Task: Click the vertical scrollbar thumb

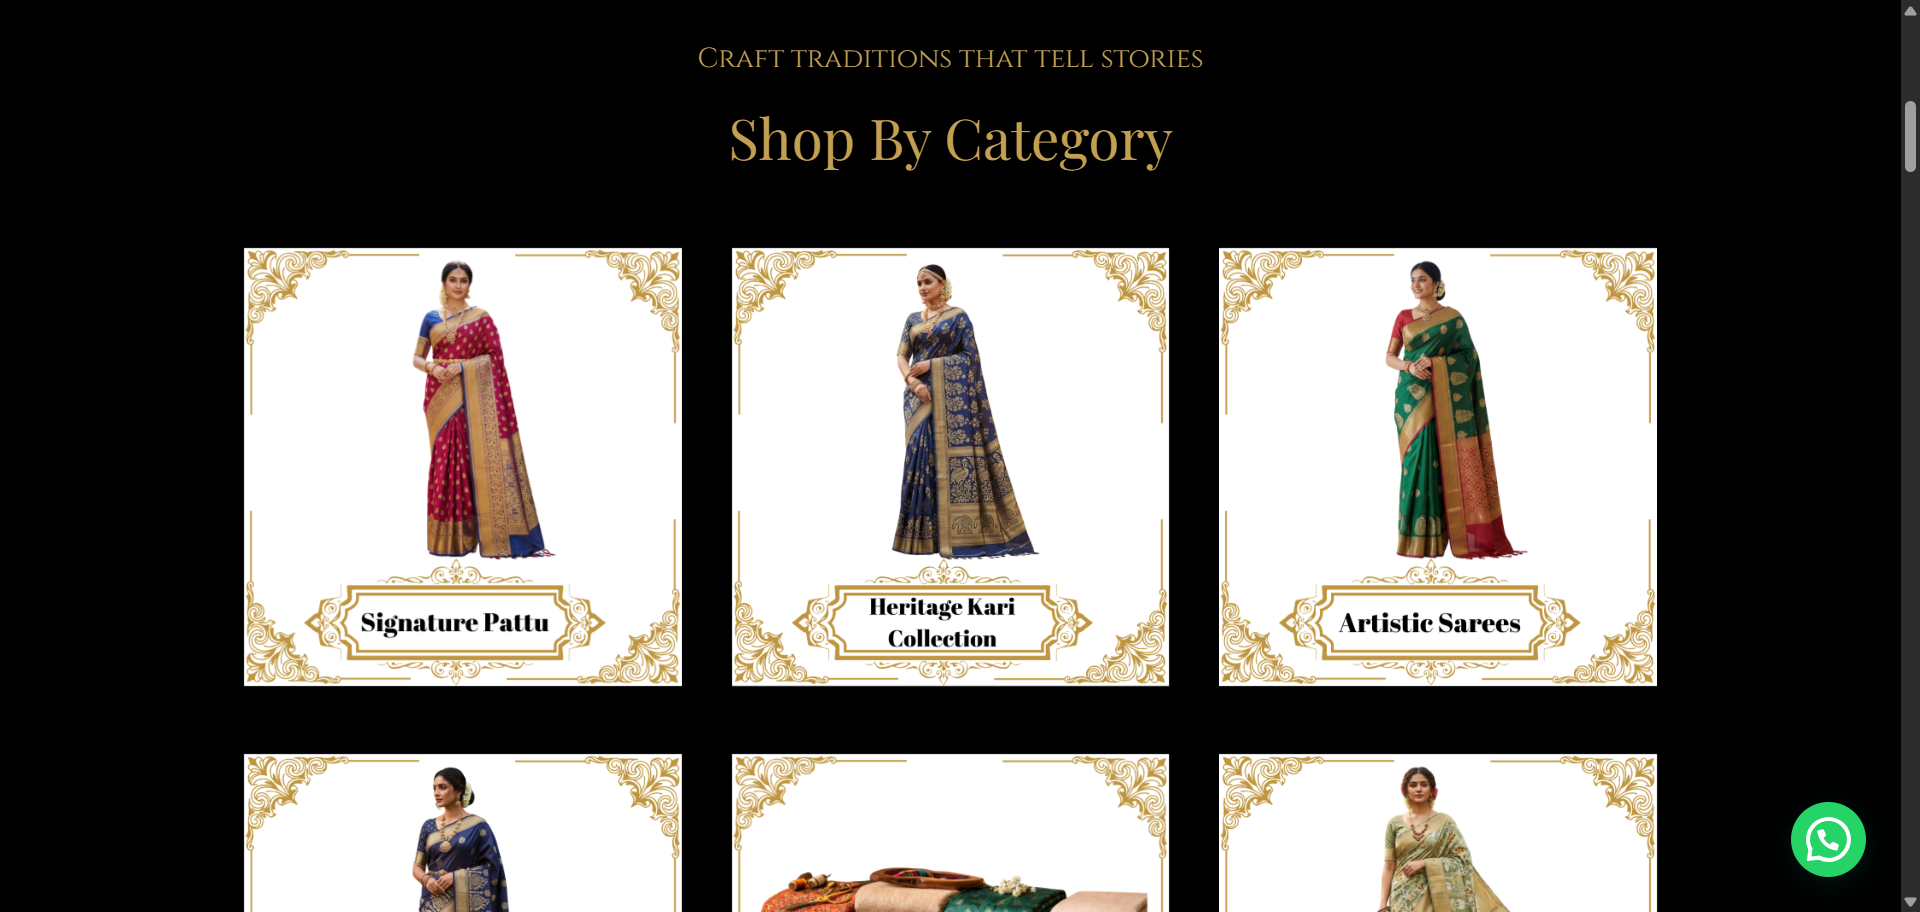Action: (x=1910, y=136)
